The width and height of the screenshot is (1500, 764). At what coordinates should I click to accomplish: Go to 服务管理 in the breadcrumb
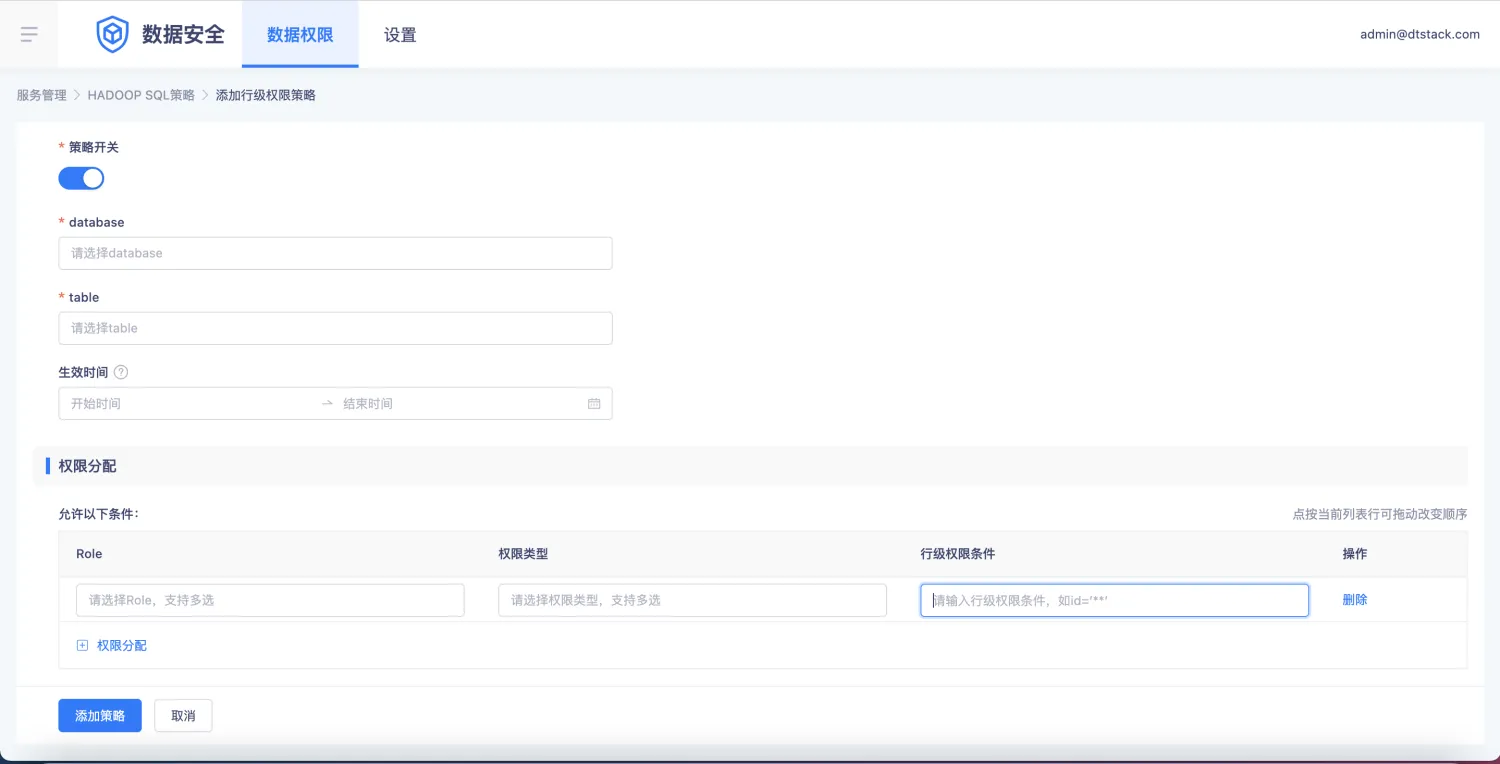(x=41, y=95)
